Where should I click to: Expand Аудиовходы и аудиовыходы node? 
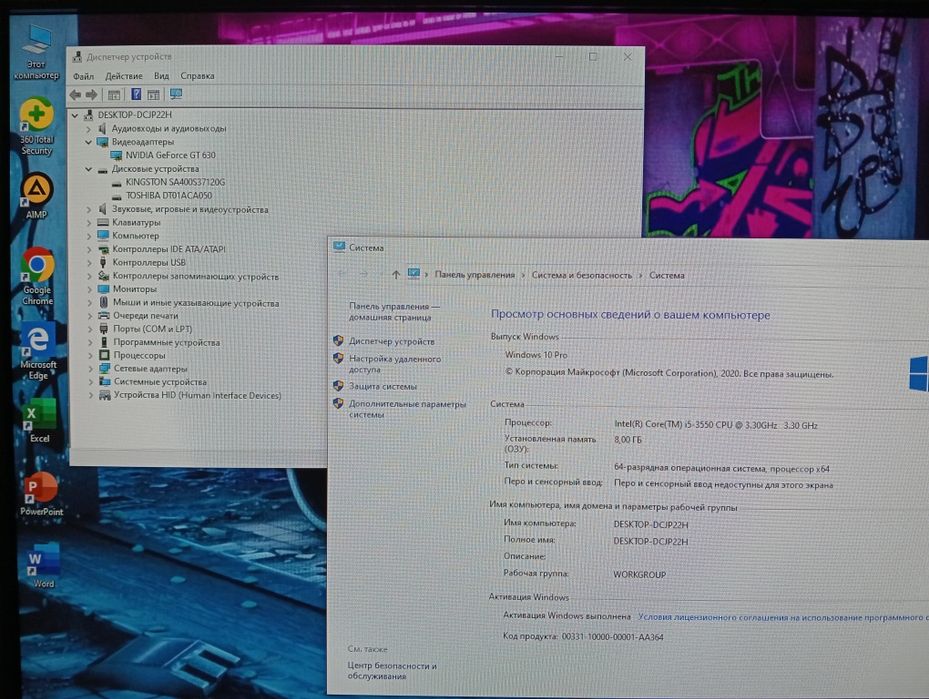[89, 129]
